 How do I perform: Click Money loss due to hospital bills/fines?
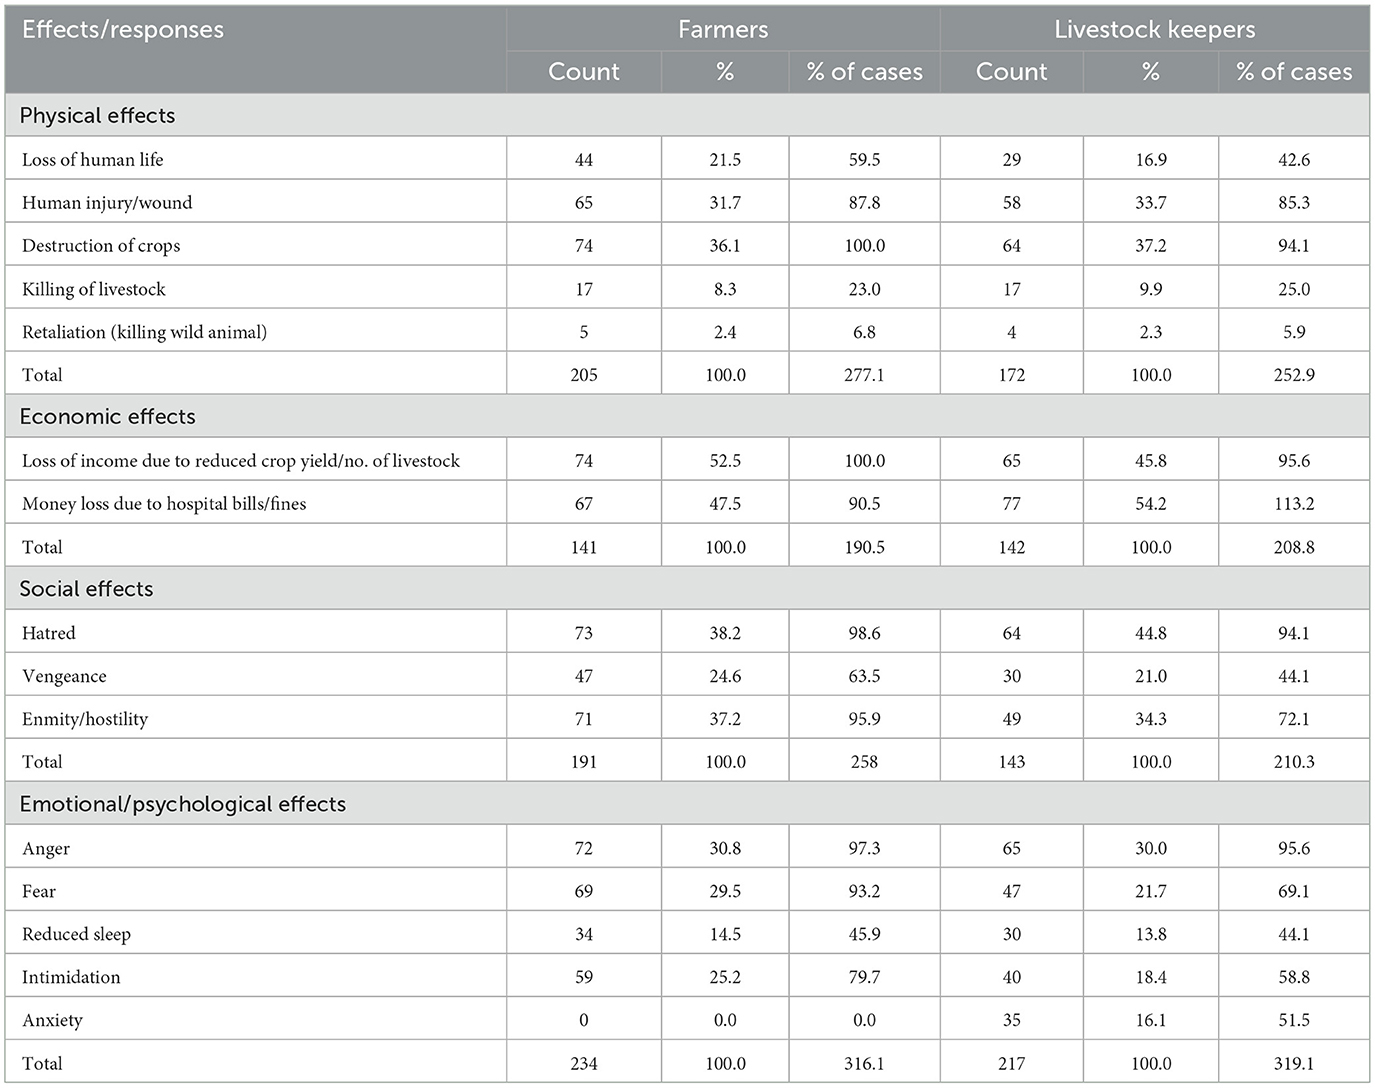(x=164, y=504)
